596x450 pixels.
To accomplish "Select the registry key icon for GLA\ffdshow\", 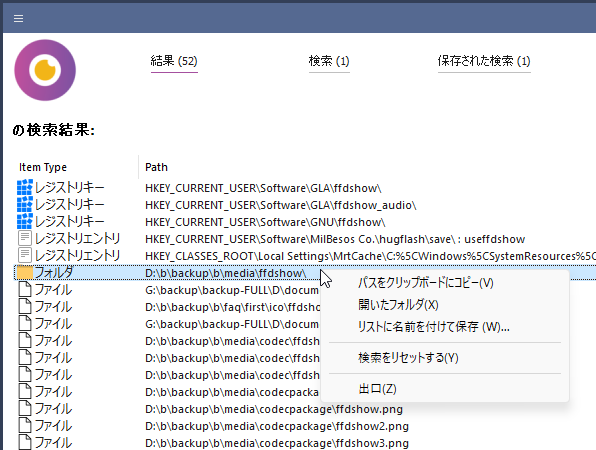I will (x=25, y=188).
